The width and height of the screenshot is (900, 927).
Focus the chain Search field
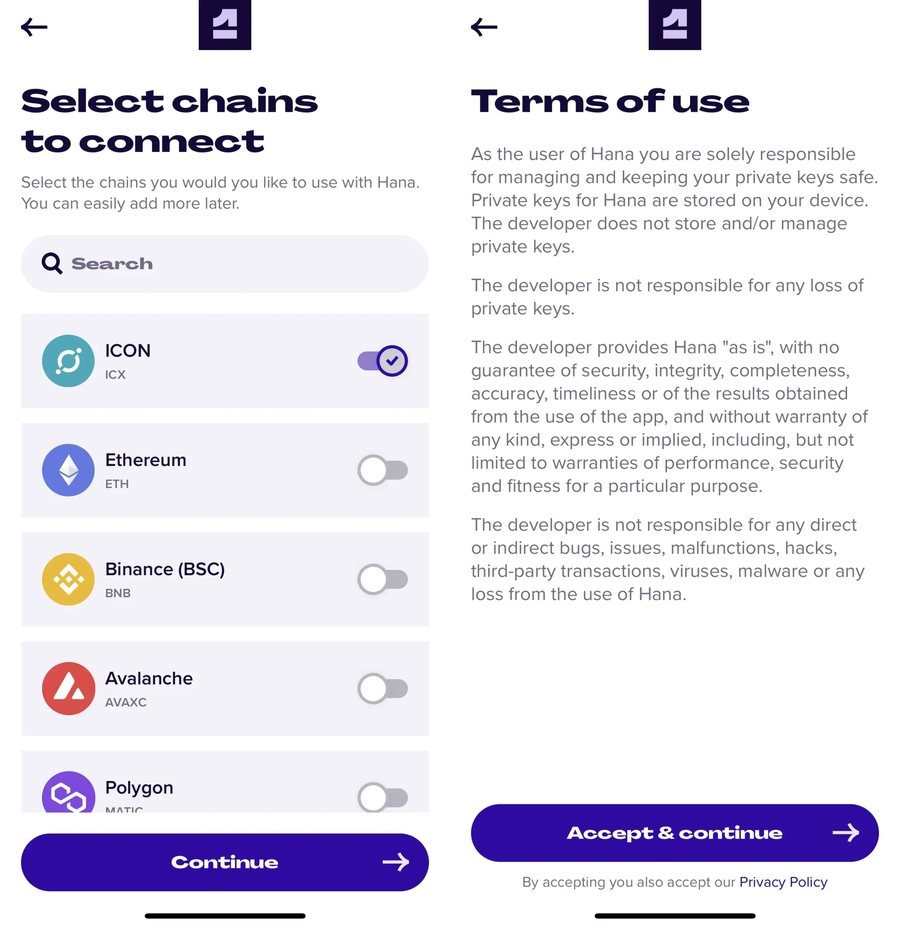(x=240, y=264)
